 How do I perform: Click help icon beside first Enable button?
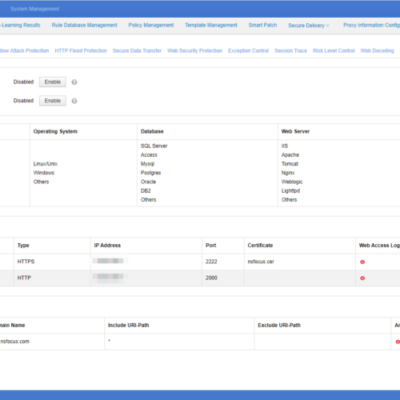(74, 82)
